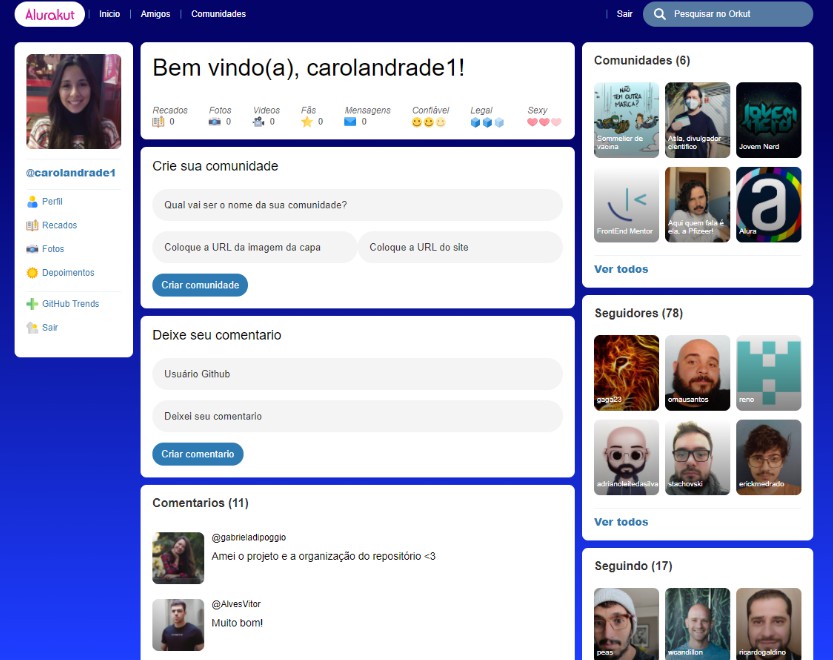The width and height of the screenshot is (833, 660).
Task: Focus the Usuário Github input field
Action: click(357, 374)
